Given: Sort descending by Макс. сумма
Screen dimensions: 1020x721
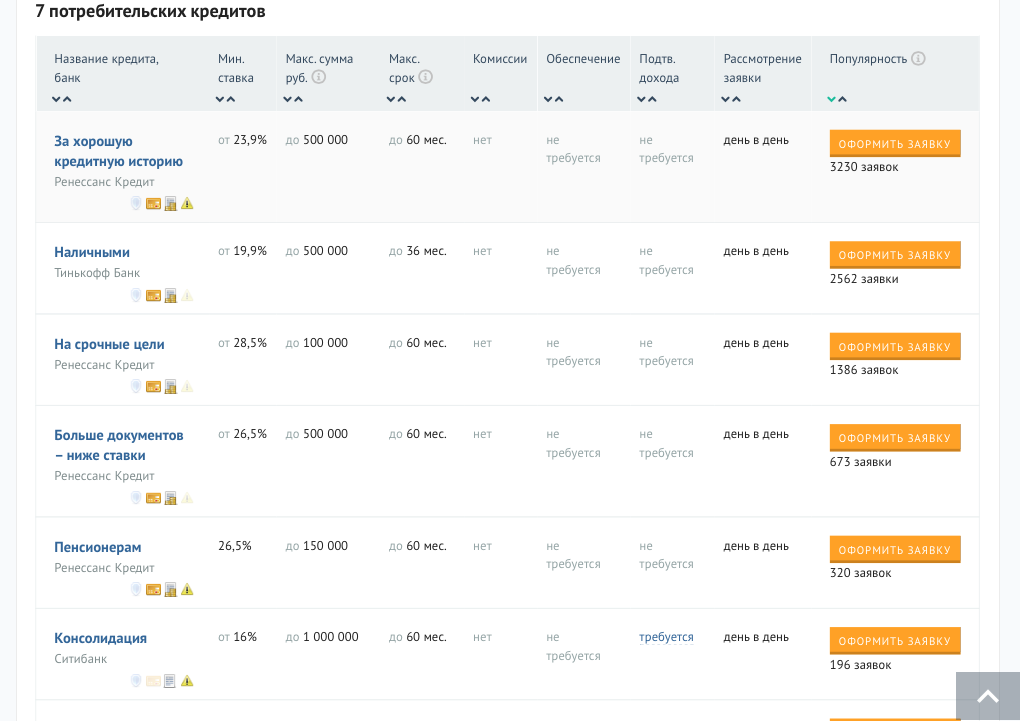Looking at the screenshot, I should point(288,100).
